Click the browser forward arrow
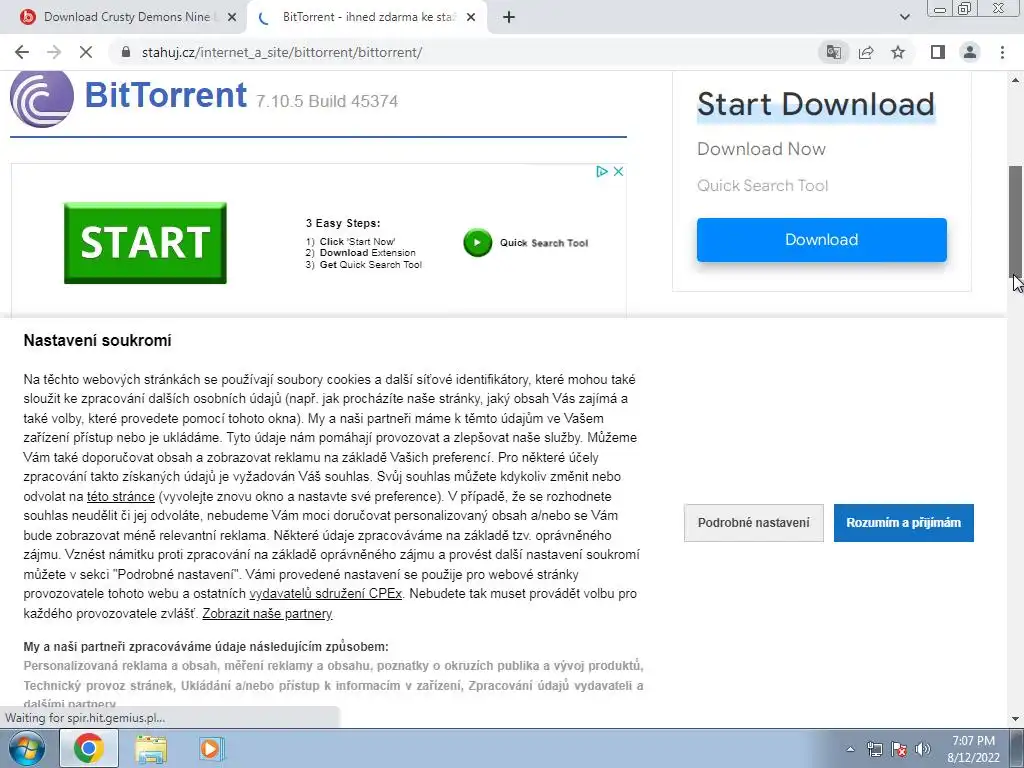The width and height of the screenshot is (1024, 768). (54, 52)
